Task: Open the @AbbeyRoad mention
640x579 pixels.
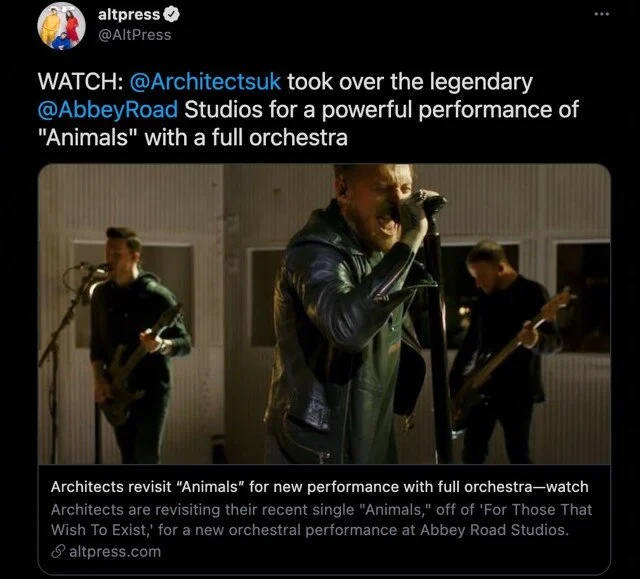Action: click(x=108, y=109)
